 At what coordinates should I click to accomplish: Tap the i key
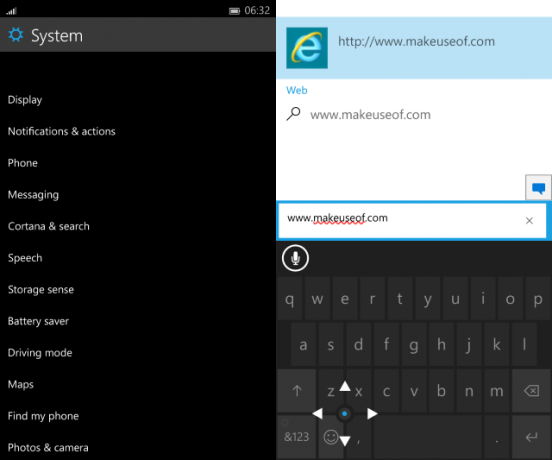[483, 299]
